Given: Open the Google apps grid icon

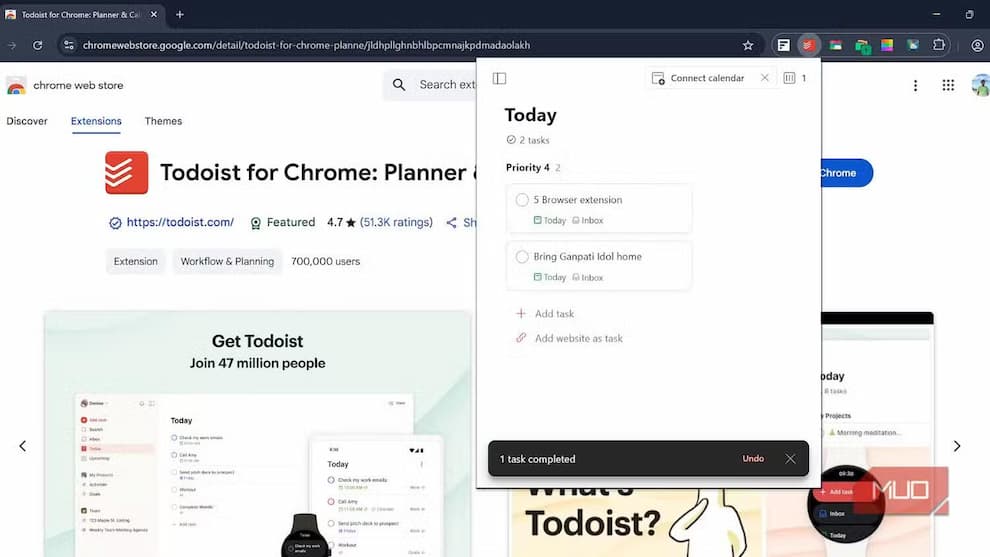Looking at the screenshot, I should (948, 85).
